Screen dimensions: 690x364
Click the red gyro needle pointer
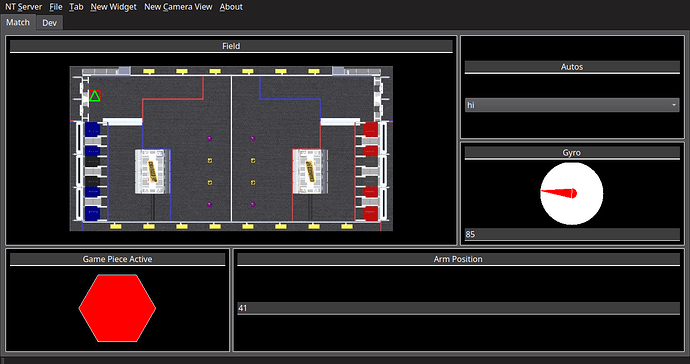point(558,193)
